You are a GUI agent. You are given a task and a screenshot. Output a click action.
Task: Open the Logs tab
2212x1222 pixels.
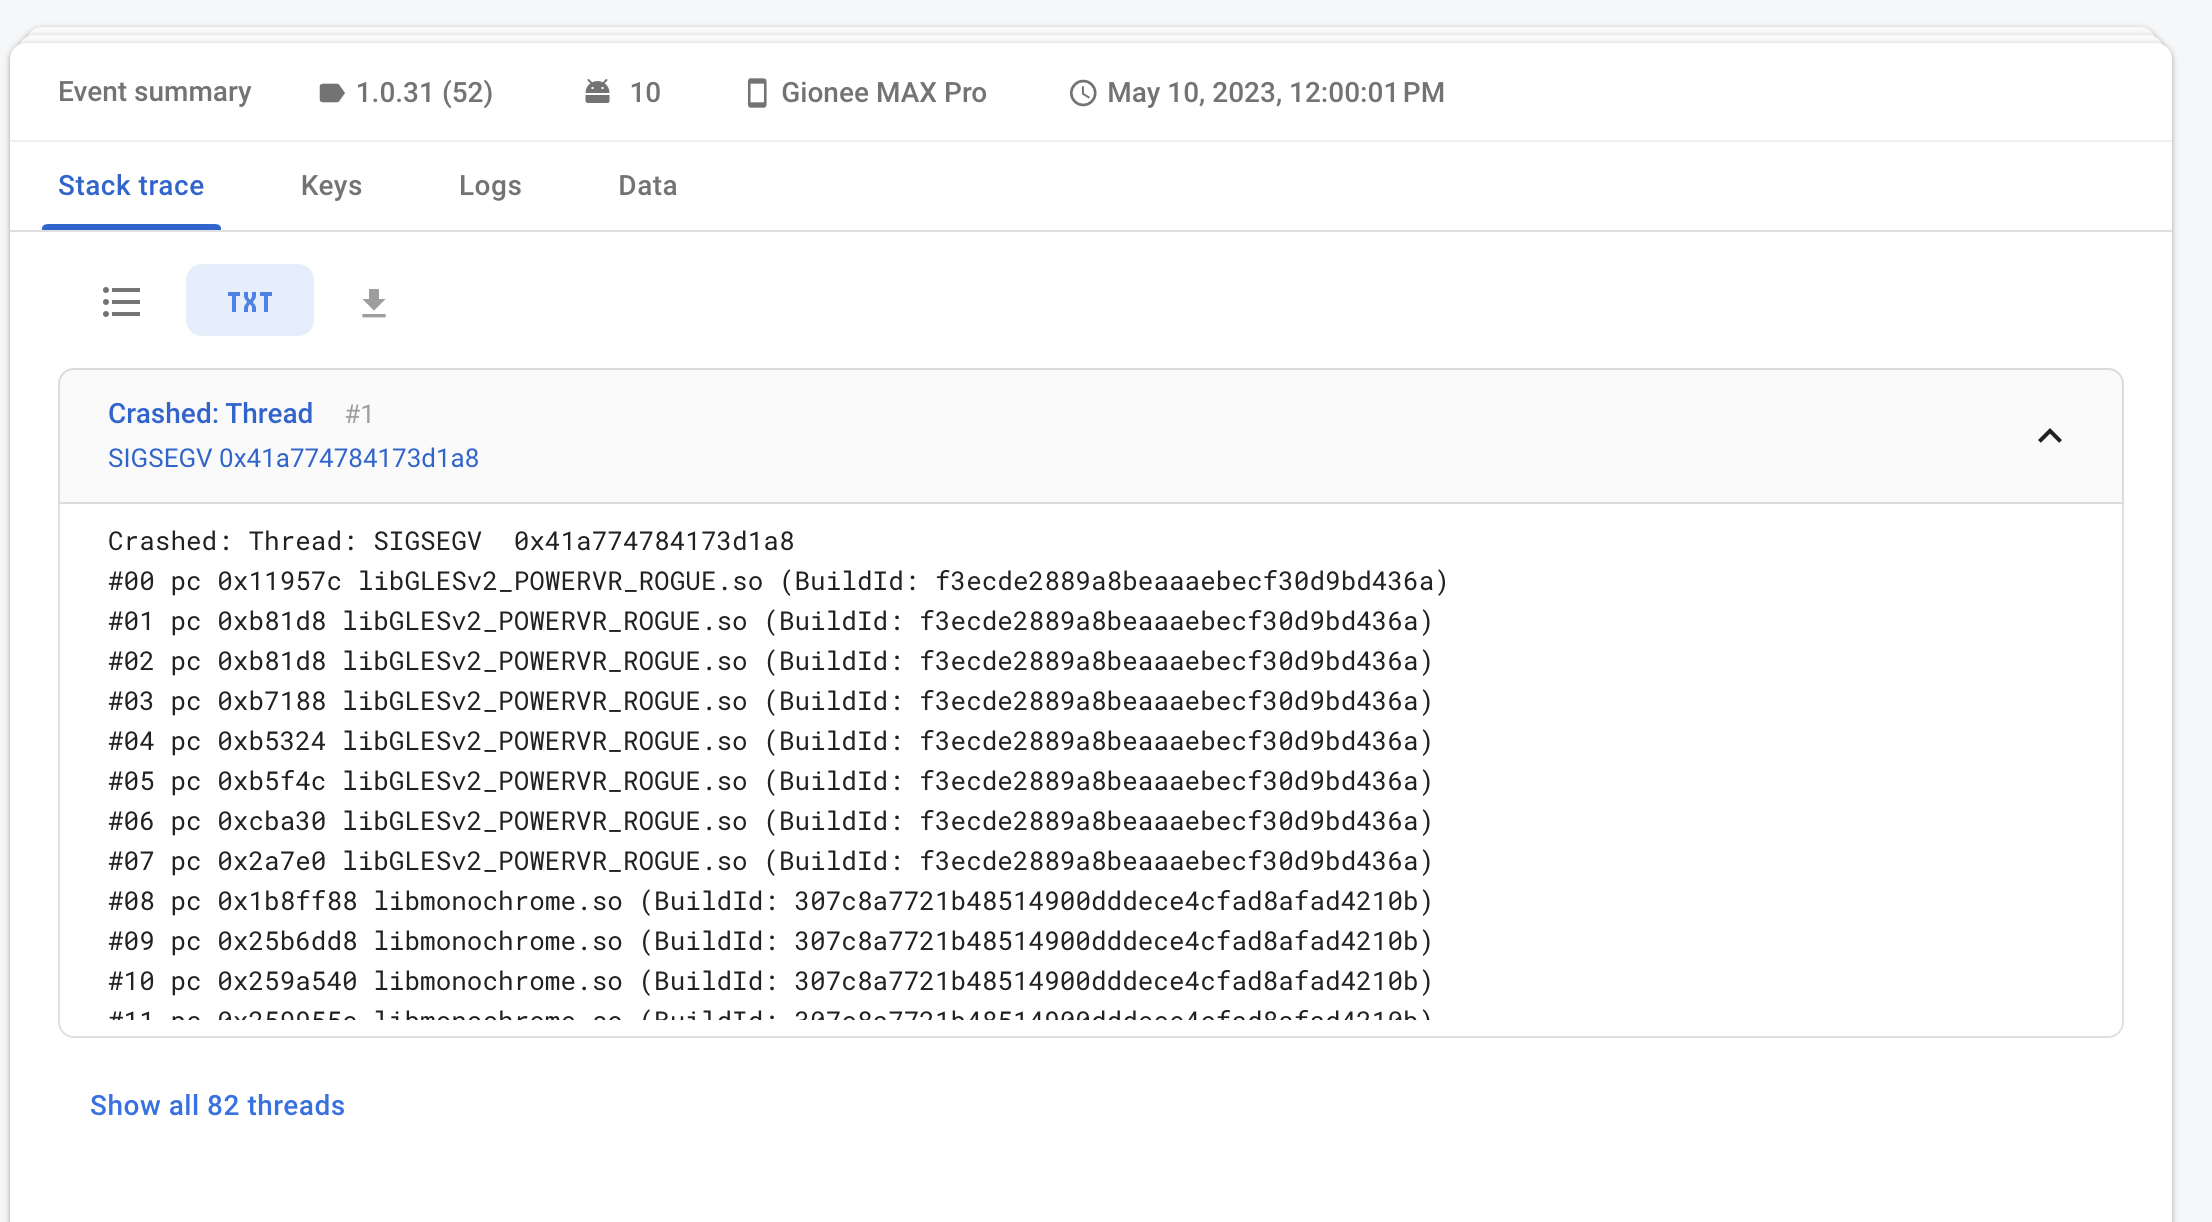tap(489, 185)
